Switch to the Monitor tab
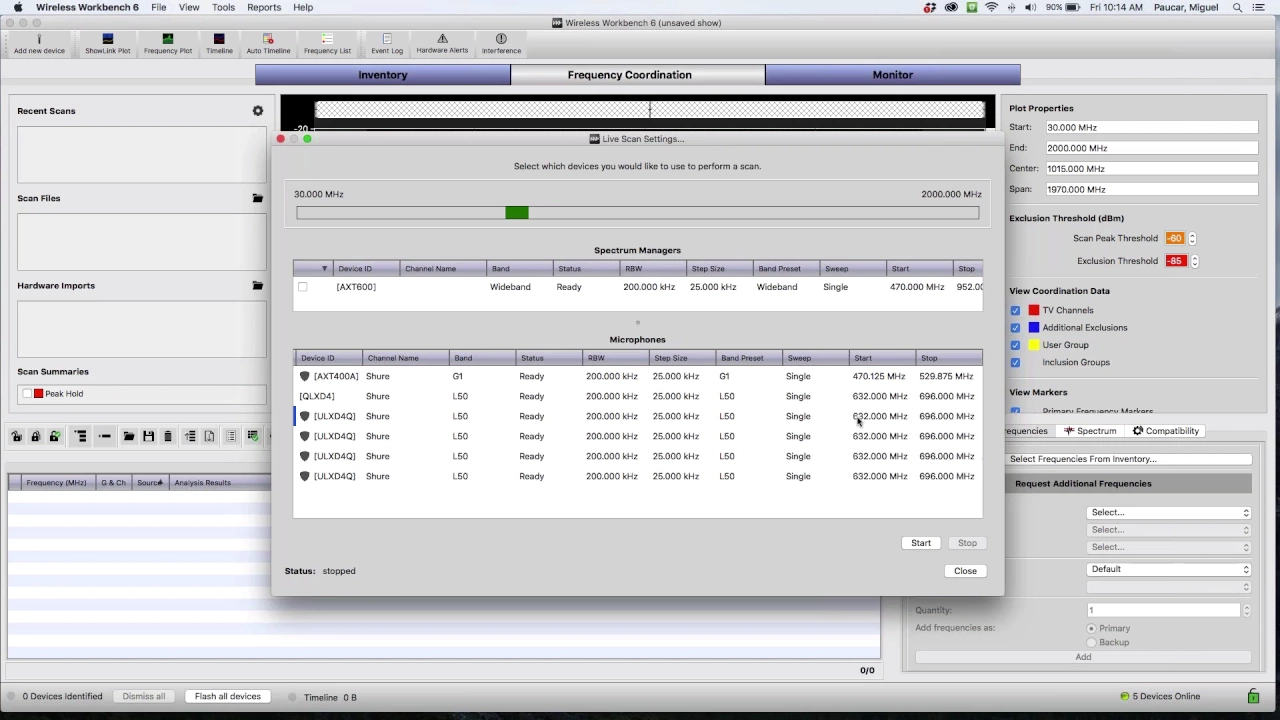 (x=893, y=75)
